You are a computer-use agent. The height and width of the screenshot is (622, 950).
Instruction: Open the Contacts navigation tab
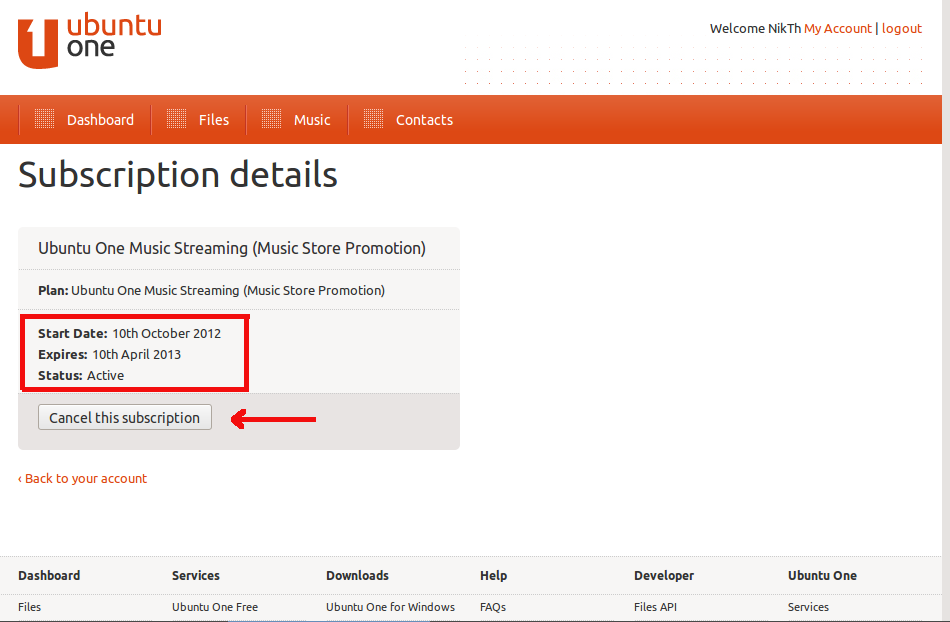424,120
